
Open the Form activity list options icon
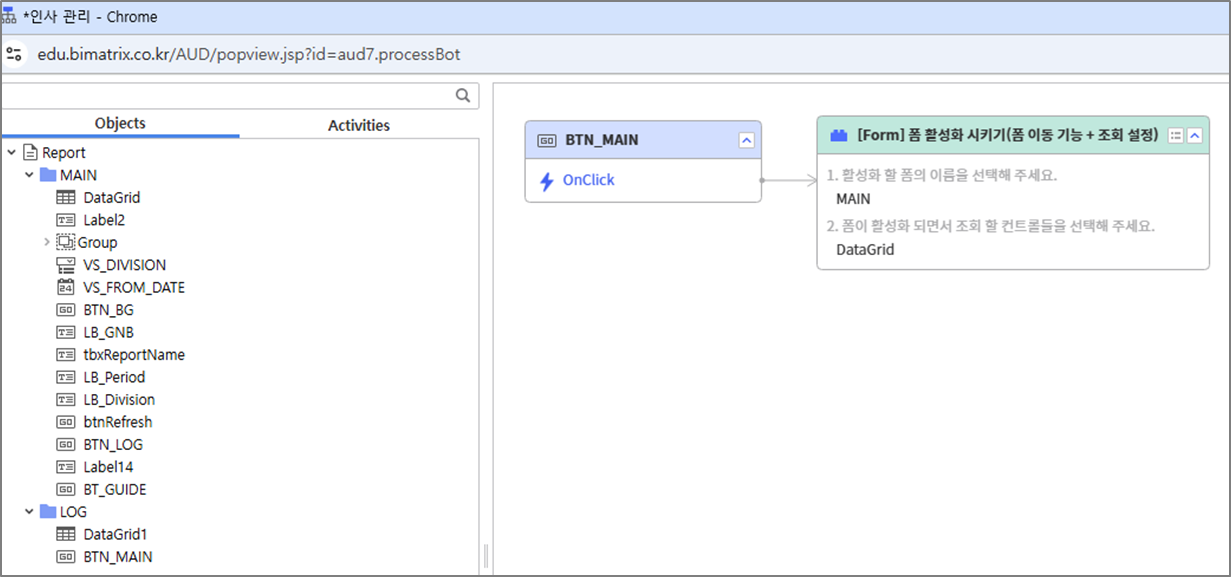click(1176, 135)
